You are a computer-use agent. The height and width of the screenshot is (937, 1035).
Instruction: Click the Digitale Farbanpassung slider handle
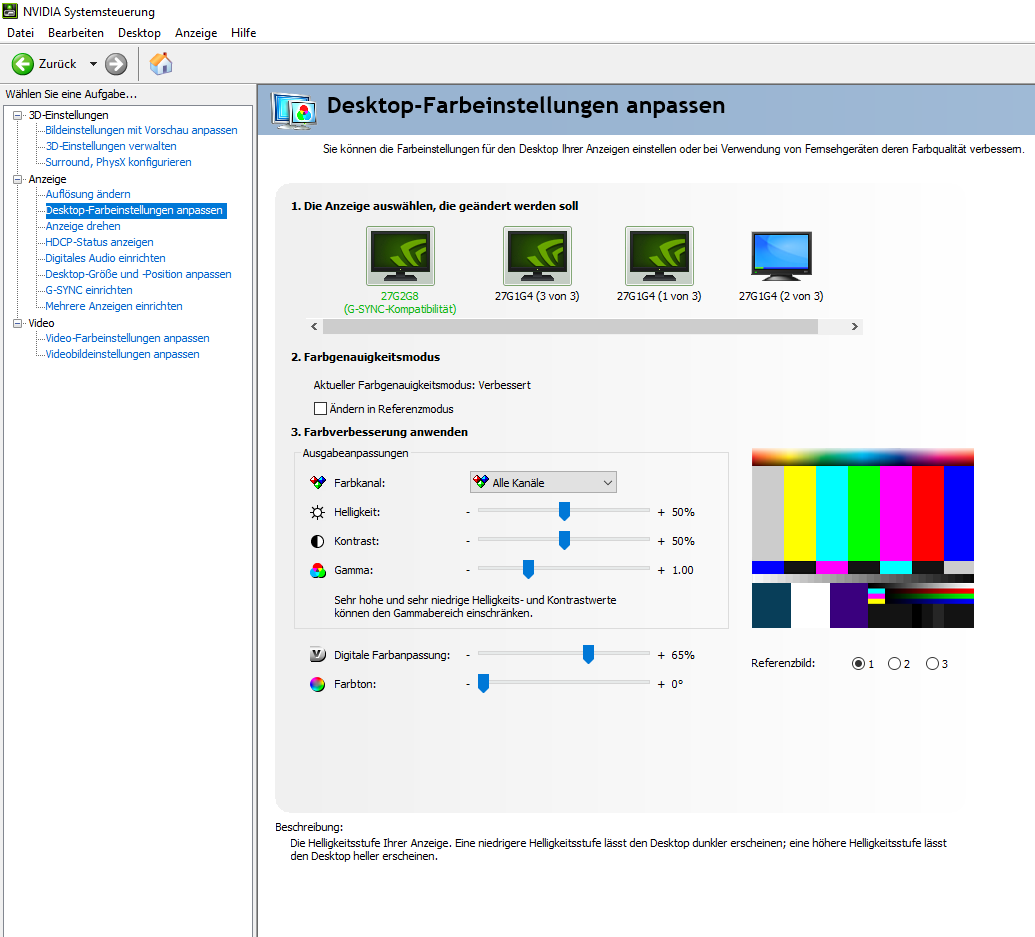(588, 654)
